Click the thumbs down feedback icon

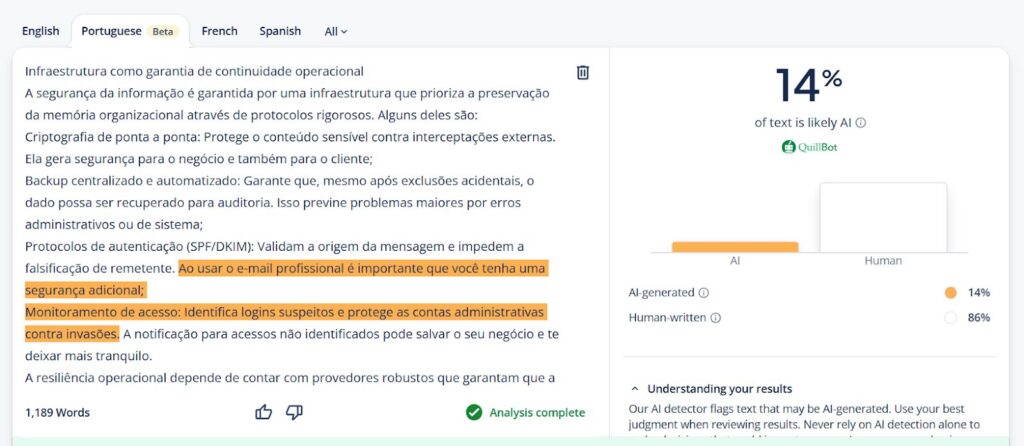(x=294, y=412)
